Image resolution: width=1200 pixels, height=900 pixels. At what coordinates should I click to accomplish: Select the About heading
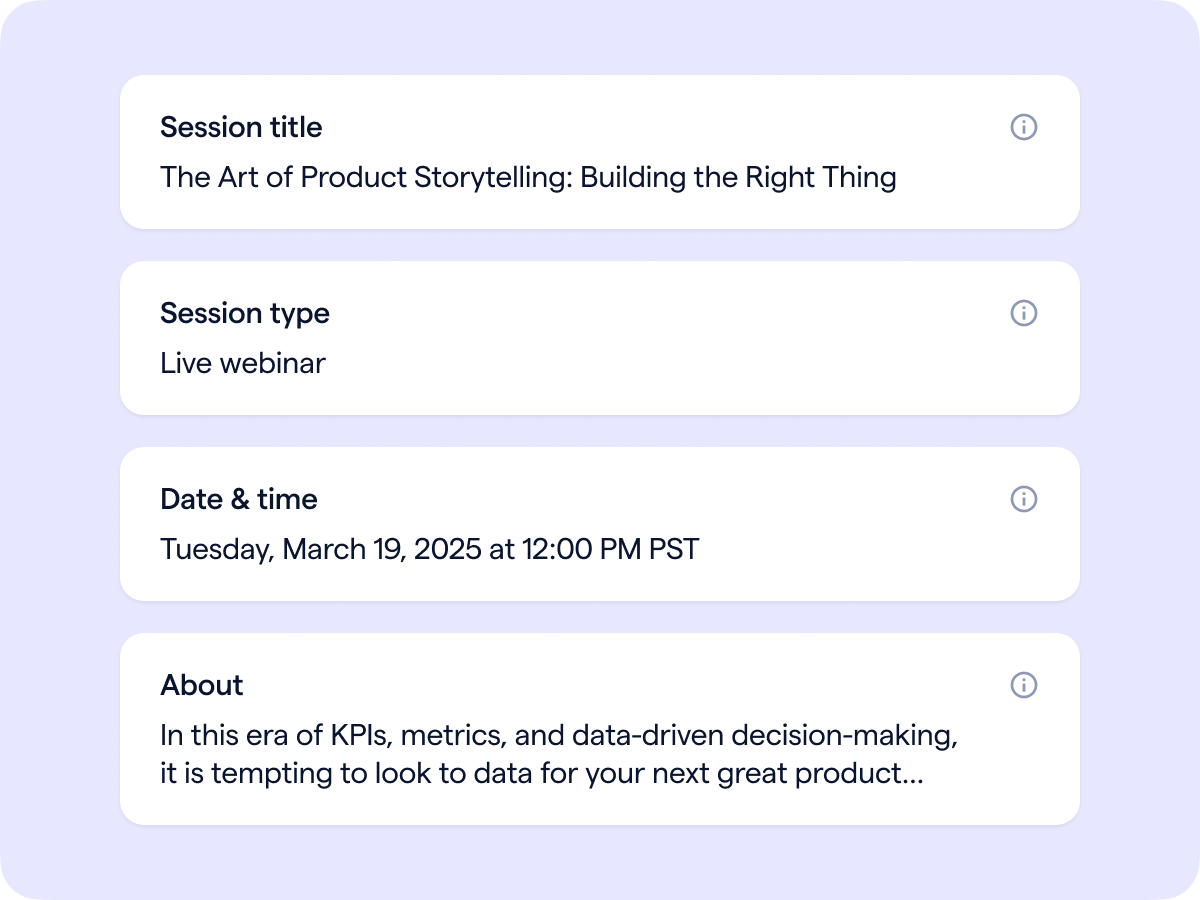tap(201, 685)
